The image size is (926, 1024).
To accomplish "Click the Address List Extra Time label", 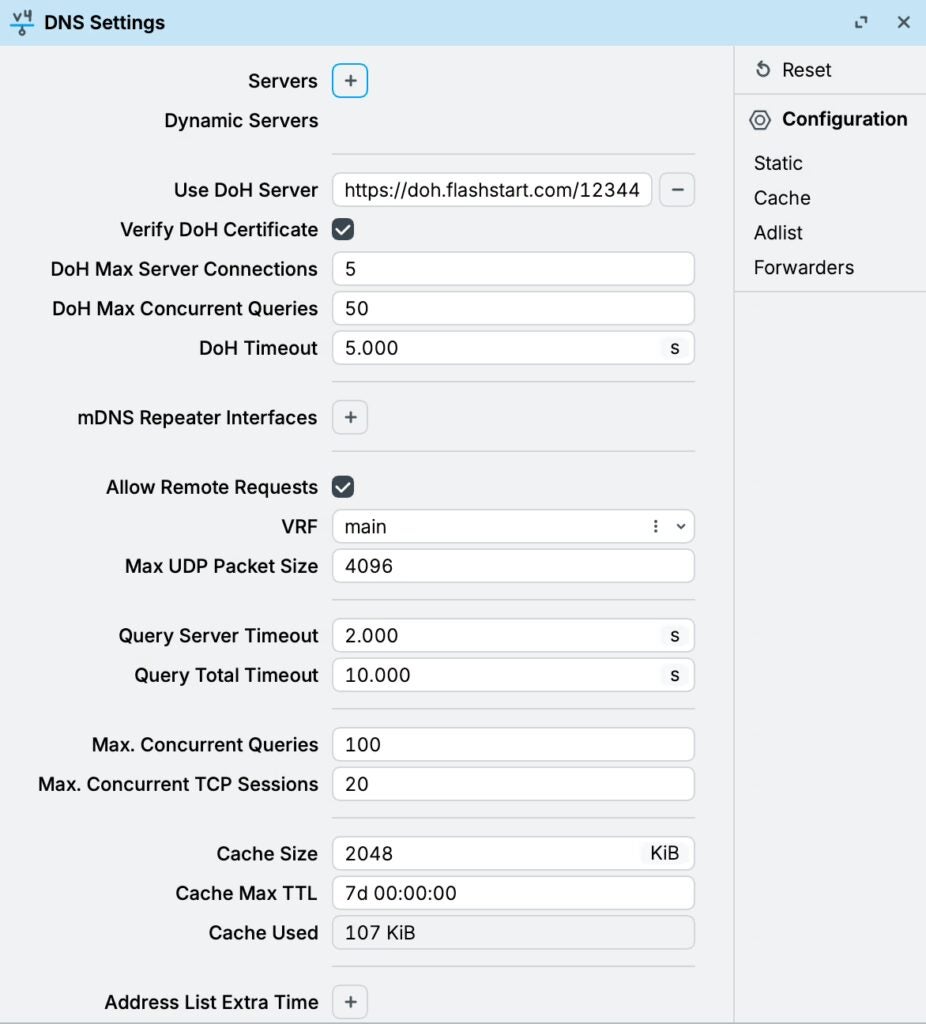I will click(212, 1002).
